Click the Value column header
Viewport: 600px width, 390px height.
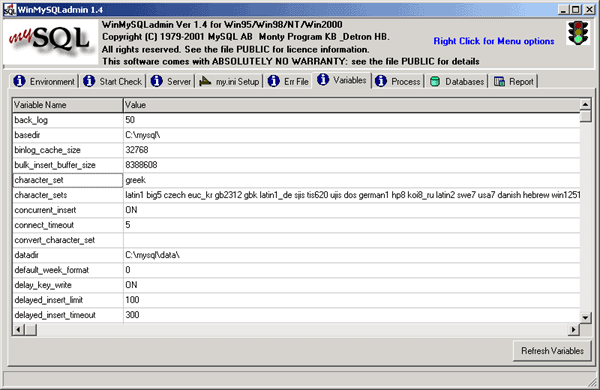(x=352, y=105)
